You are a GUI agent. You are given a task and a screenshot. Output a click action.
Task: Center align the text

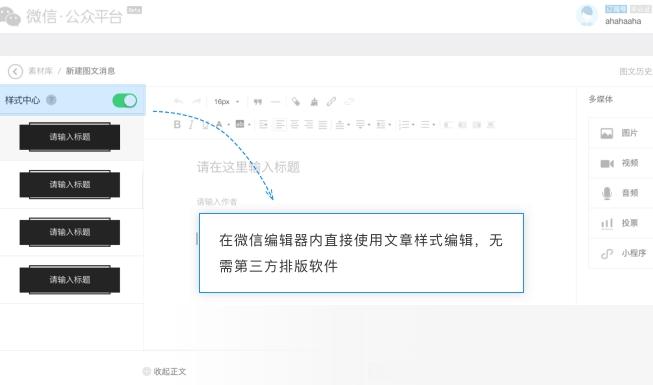pos(294,125)
